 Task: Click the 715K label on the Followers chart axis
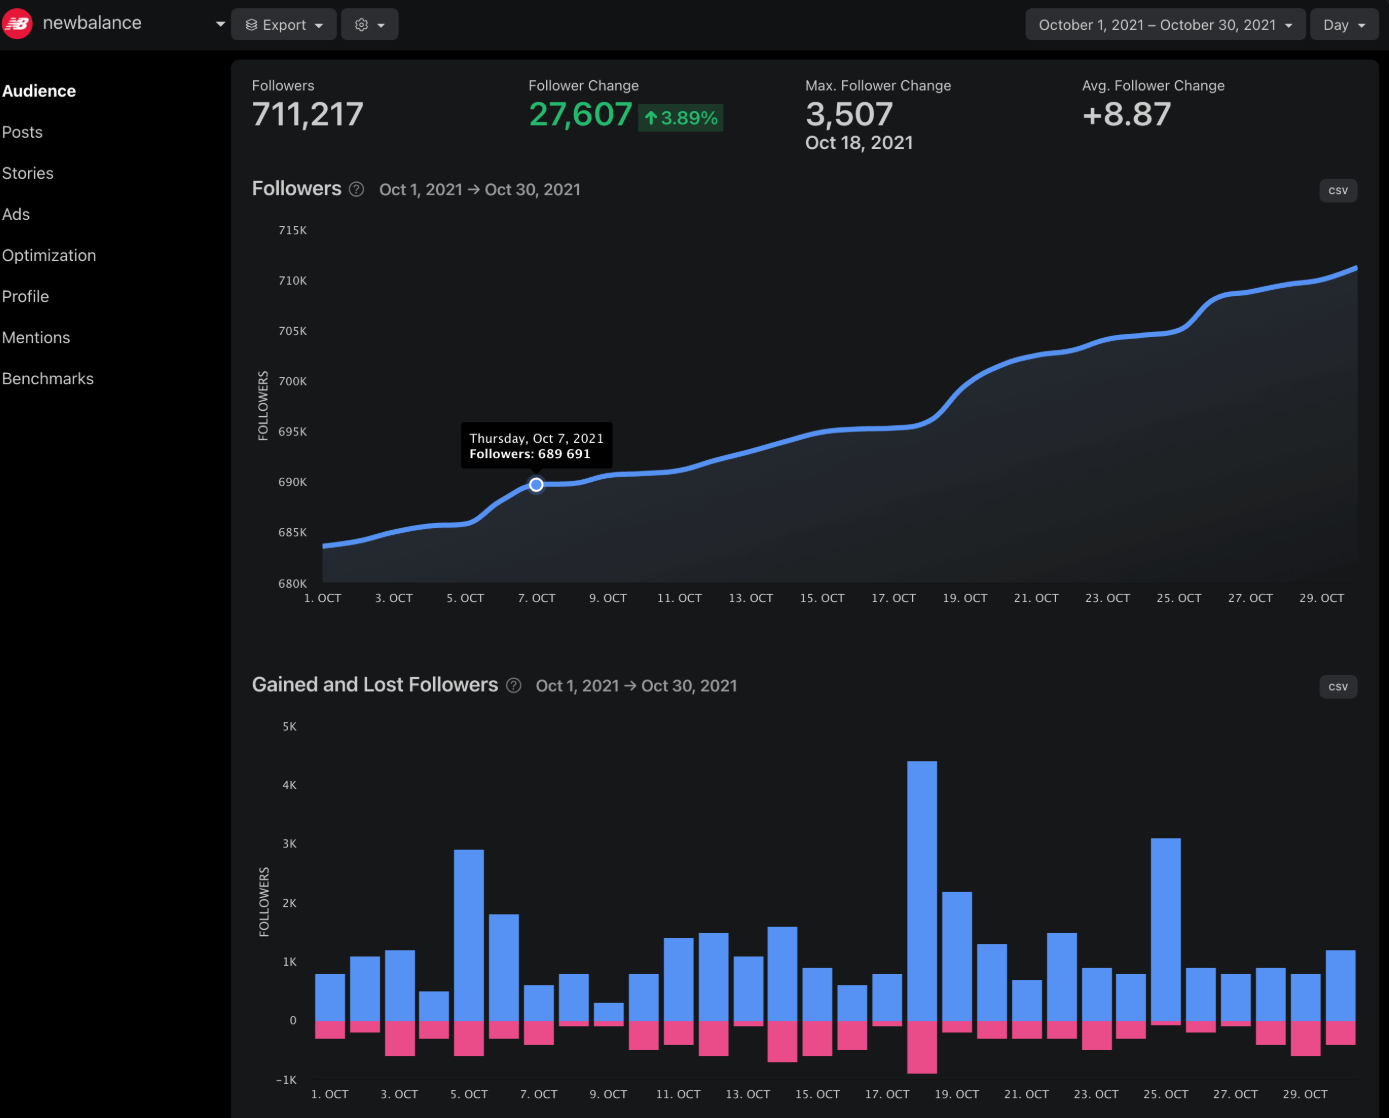pos(293,230)
